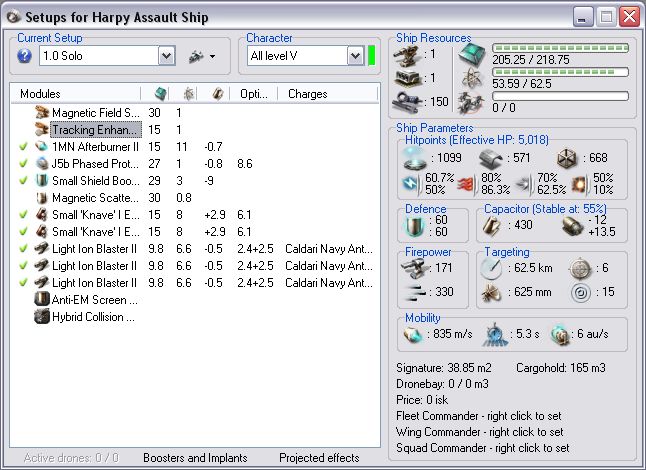Screen dimensions: 646x470
Task: Click the capacitor recharge icon
Action: [573, 226]
